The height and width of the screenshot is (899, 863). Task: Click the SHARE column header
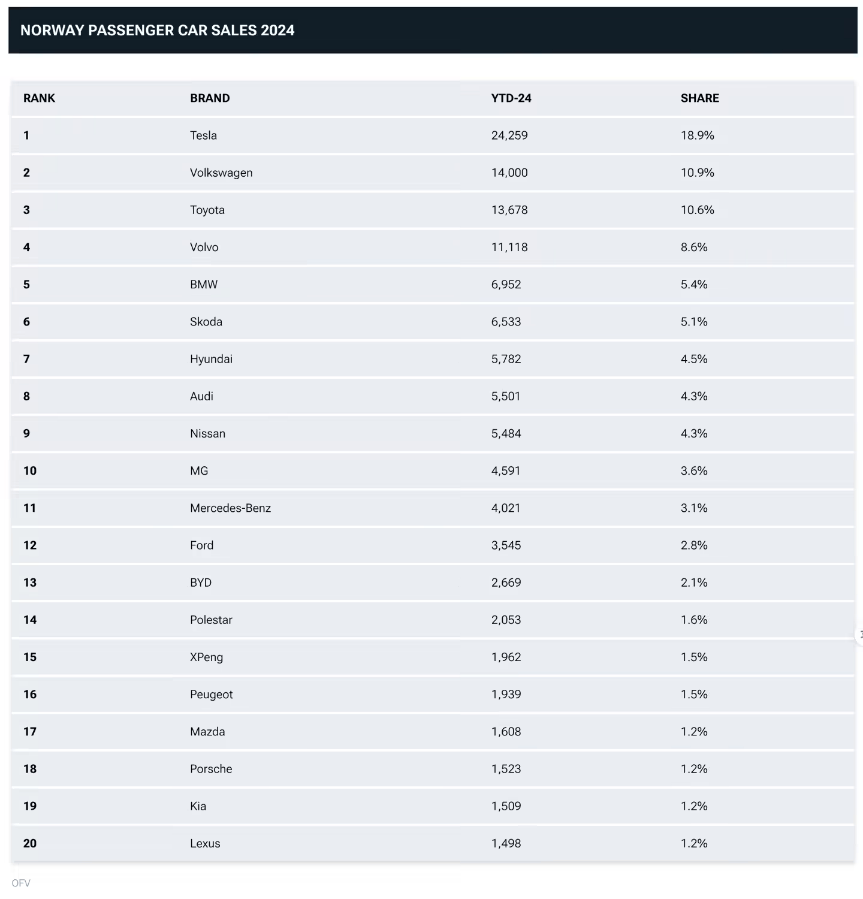[700, 98]
